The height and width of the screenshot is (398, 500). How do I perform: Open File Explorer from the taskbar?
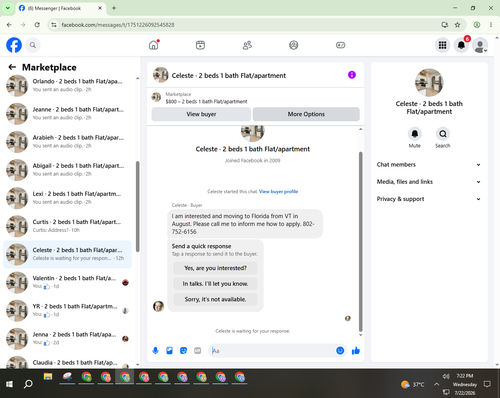[x=48, y=377]
